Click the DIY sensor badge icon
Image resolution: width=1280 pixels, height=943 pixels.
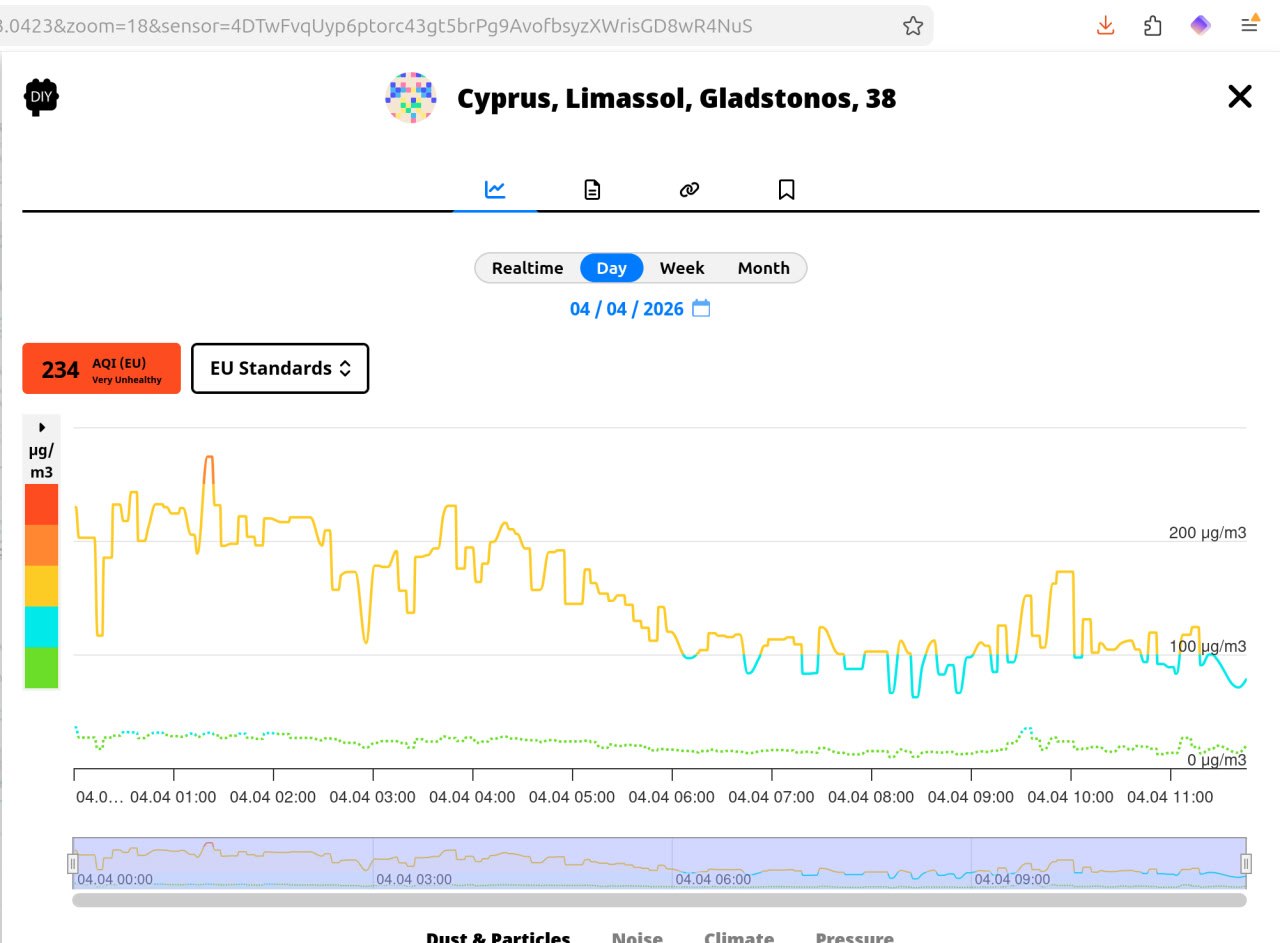(41, 97)
